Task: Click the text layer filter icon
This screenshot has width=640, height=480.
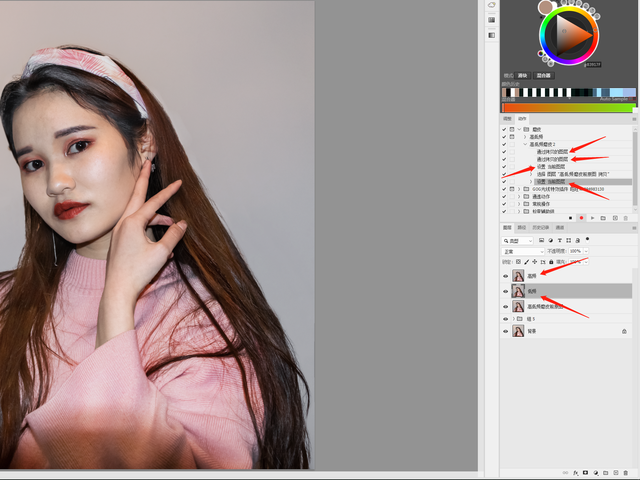Action: (x=561, y=241)
